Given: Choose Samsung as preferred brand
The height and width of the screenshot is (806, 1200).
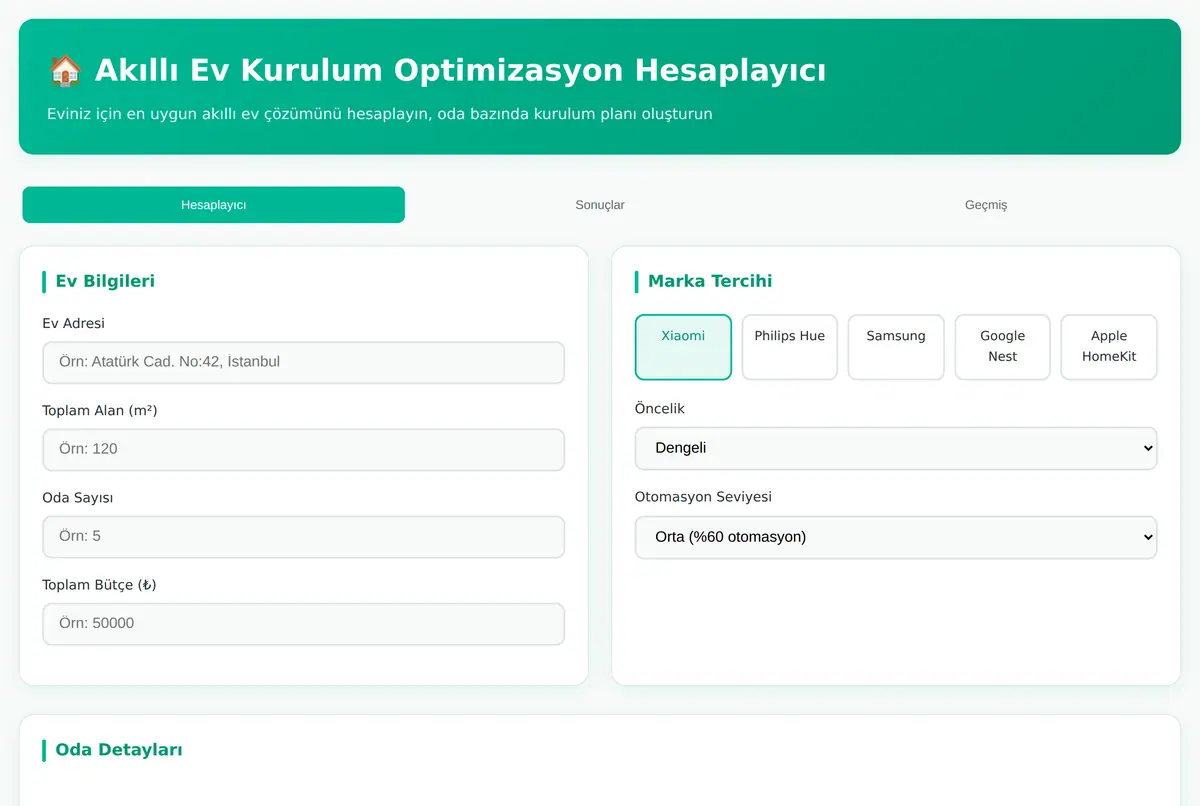Looking at the screenshot, I should point(896,347).
